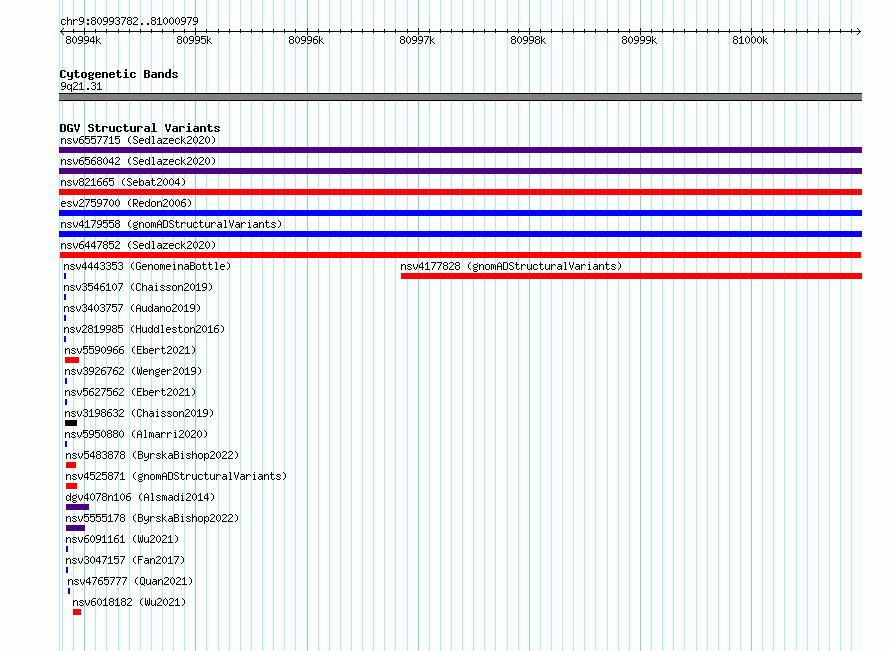This screenshot has height=651, width=890.
Task: Click nsv3926762 (Wenger2019) label
Action: click(133, 371)
